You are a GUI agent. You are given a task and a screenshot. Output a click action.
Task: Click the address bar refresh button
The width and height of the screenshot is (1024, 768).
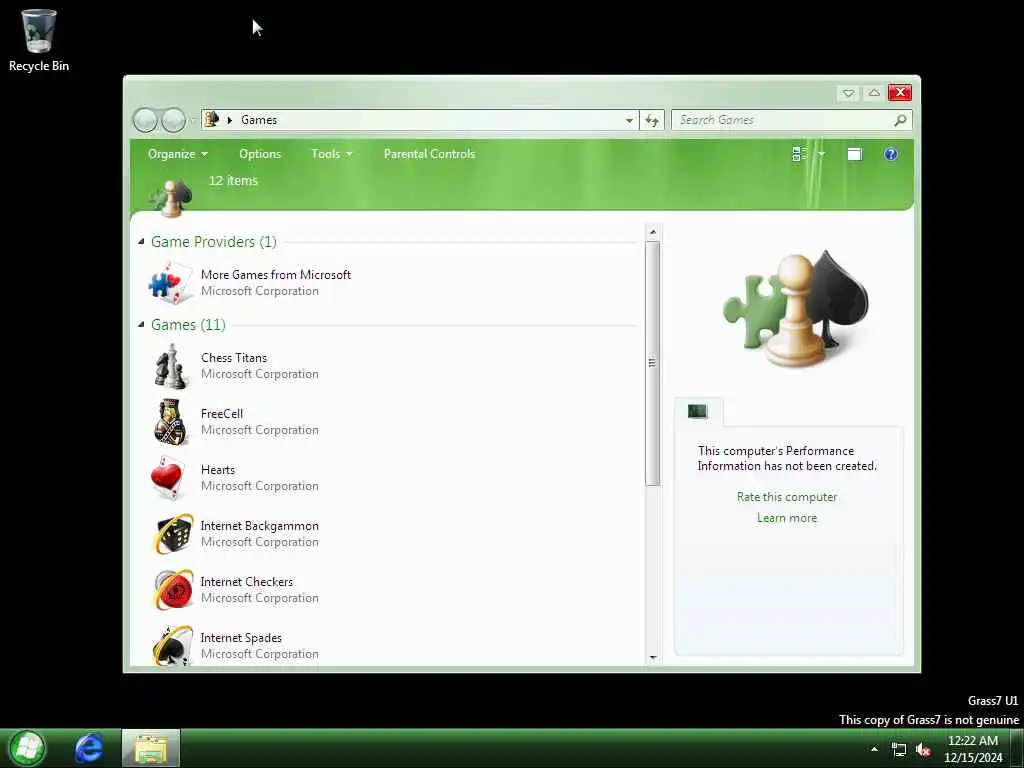tap(652, 120)
